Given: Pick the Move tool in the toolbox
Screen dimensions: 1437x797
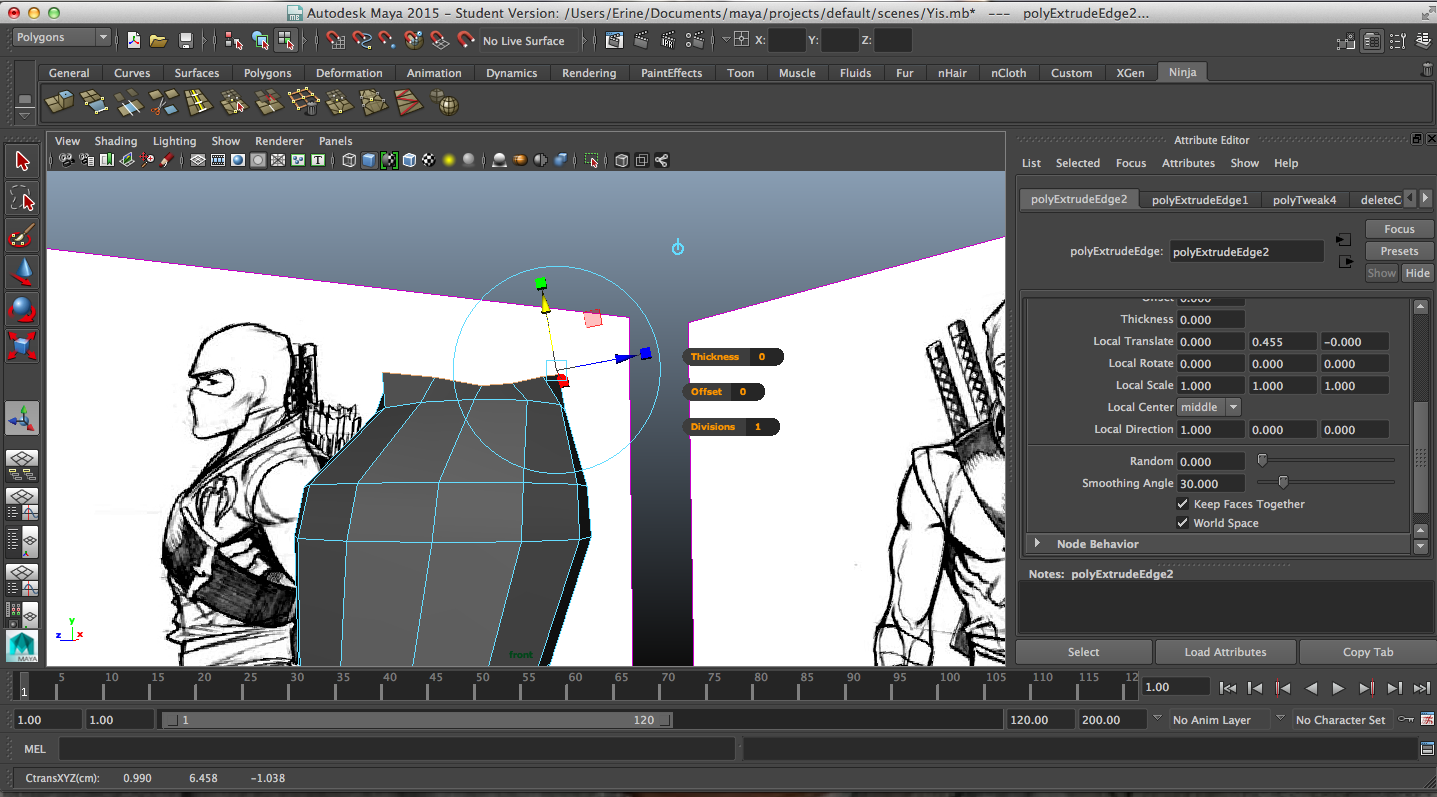Looking at the screenshot, I should 22,272.
